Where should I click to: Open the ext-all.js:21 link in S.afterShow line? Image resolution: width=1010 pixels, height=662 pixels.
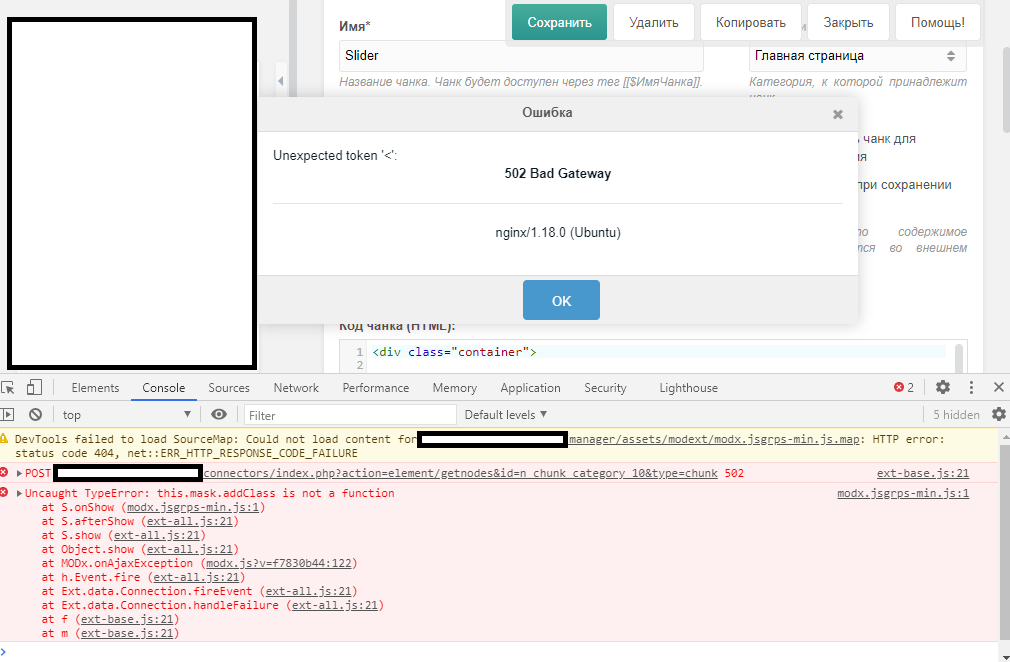(x=189, y=522)
